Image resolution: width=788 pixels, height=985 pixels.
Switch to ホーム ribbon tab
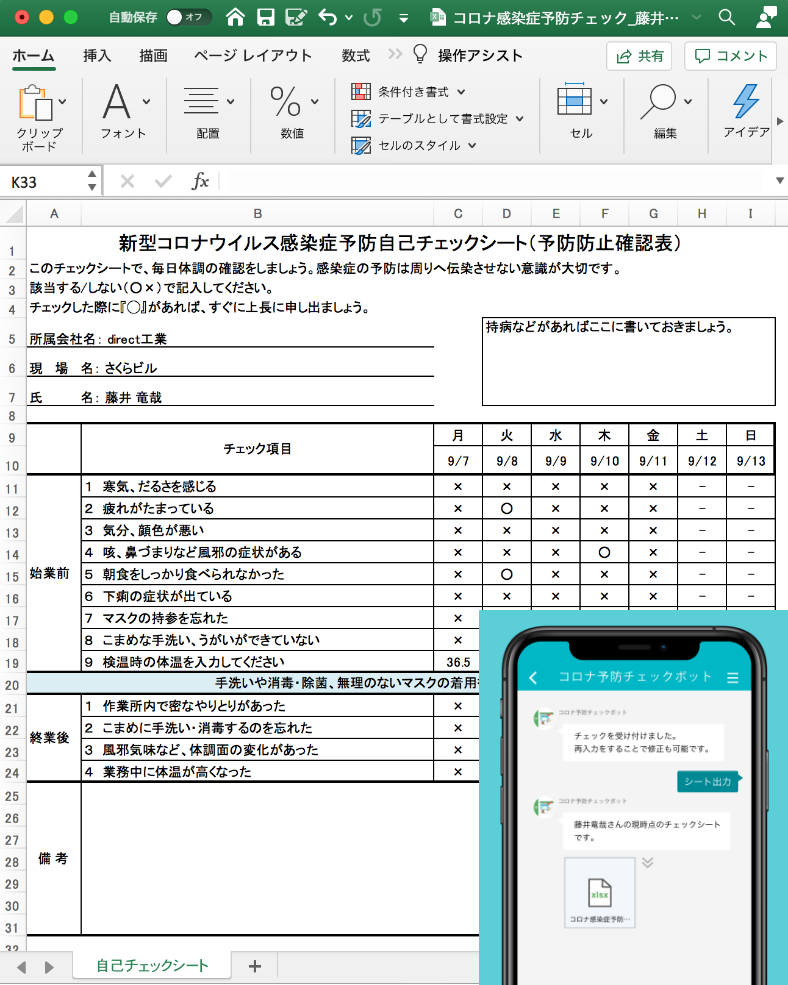point(33,56)
